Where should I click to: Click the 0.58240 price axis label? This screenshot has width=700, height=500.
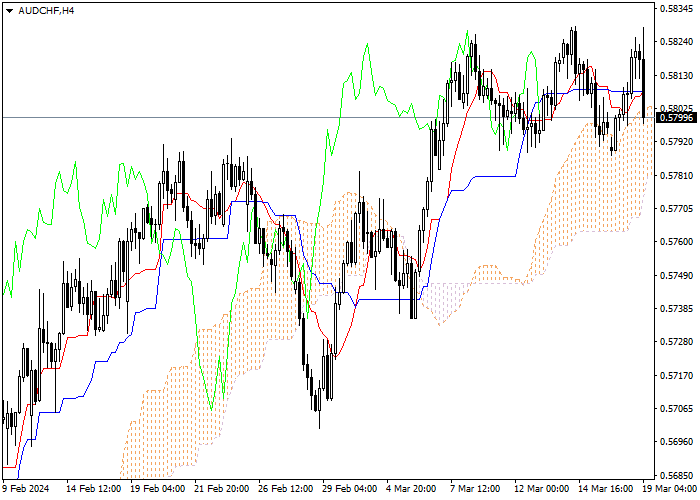[677, 42]
